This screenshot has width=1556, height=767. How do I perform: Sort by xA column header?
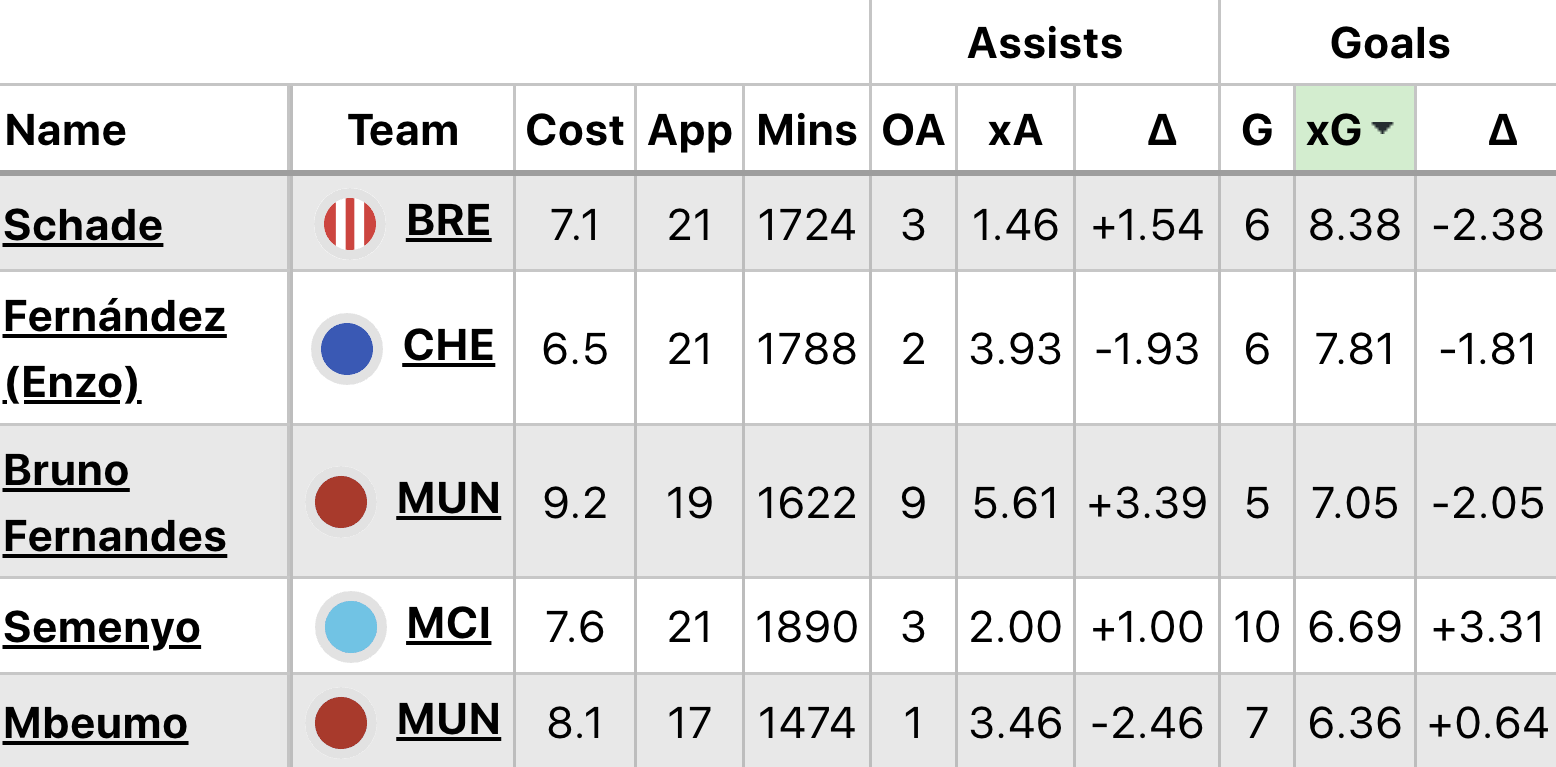point(1015,130)
